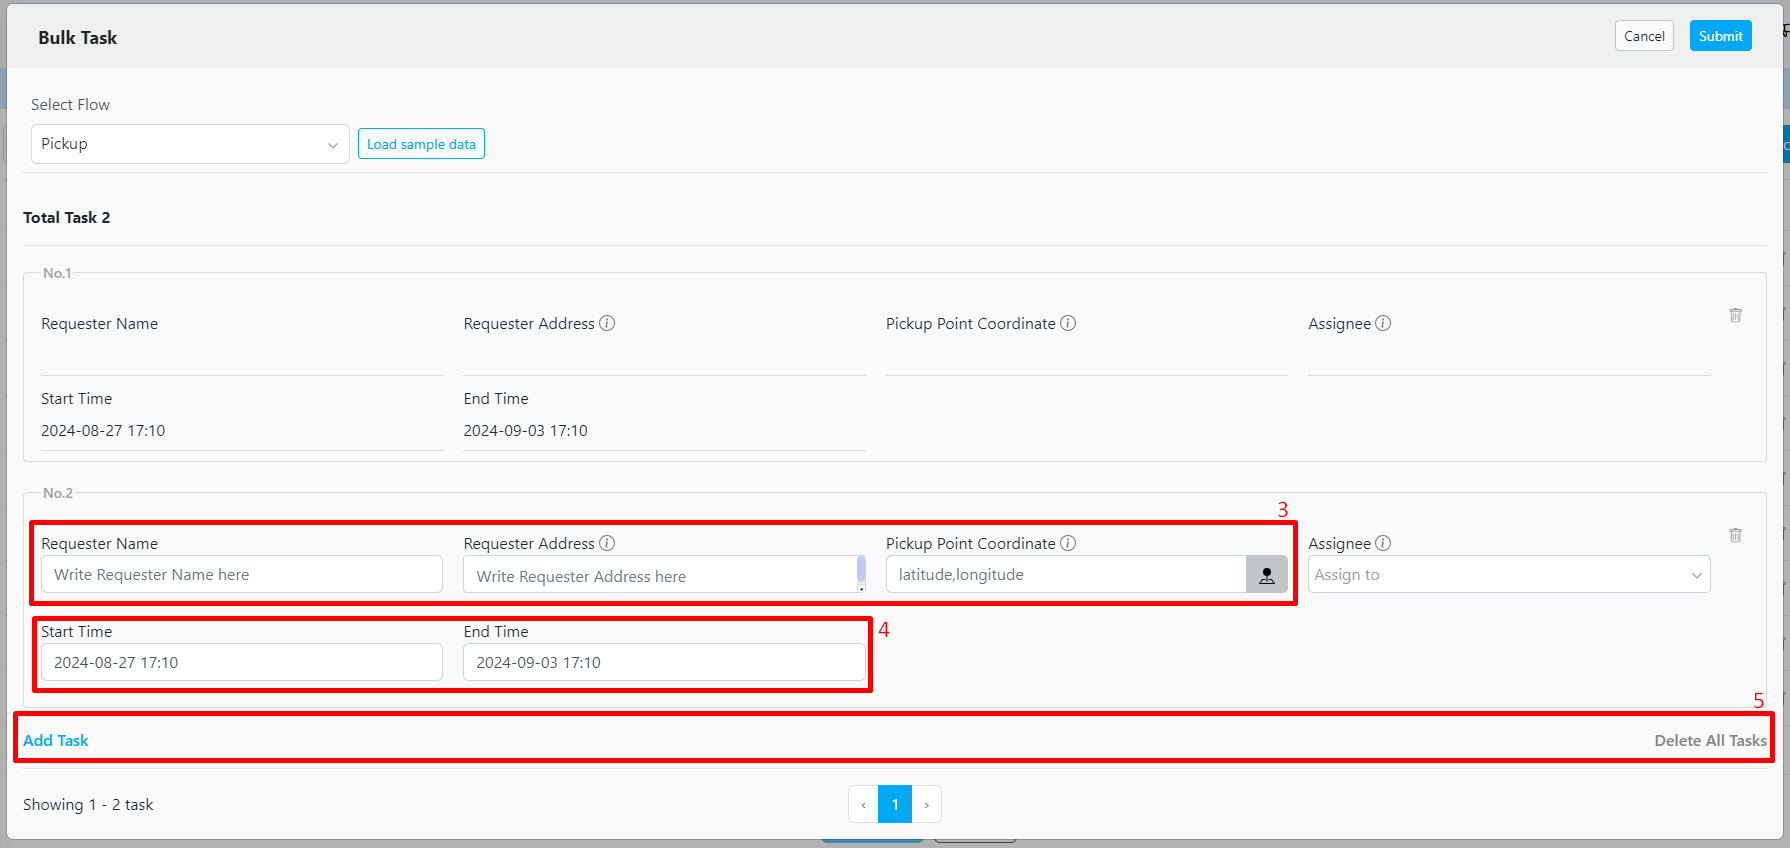Screen dimensions: 1790x848
Task: Click info icon beside No.1 Requester Address
Action: pos(607,323)
